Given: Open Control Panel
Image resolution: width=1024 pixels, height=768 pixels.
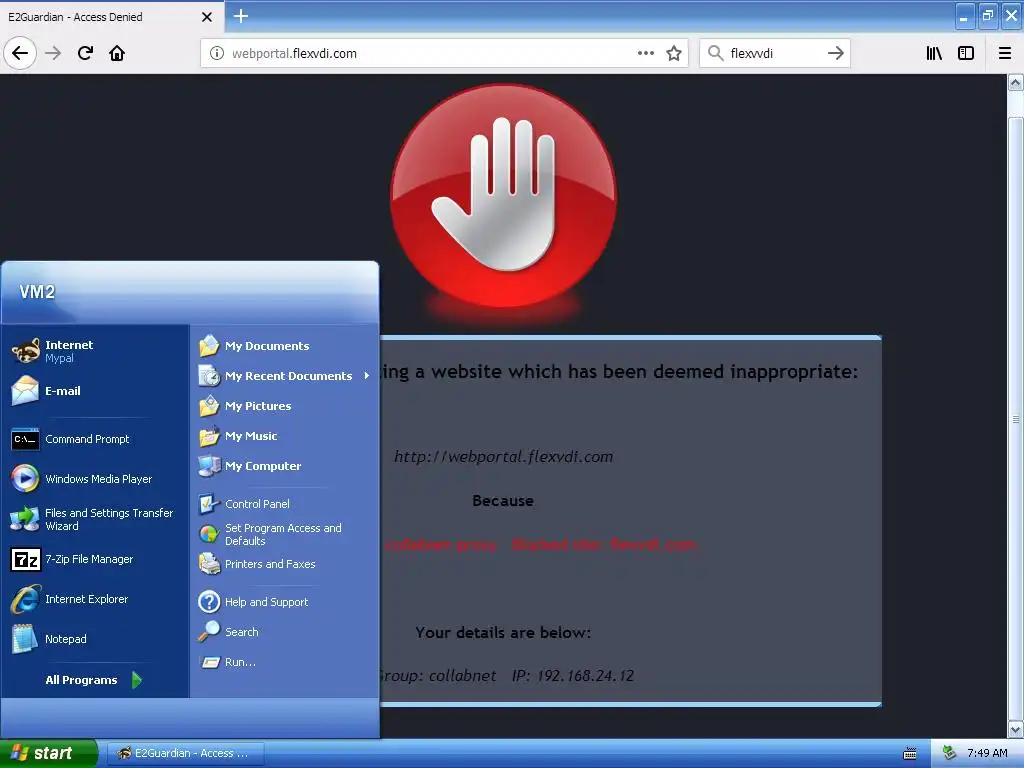Looking at the screenshot, I should click(x=284, y=504).
